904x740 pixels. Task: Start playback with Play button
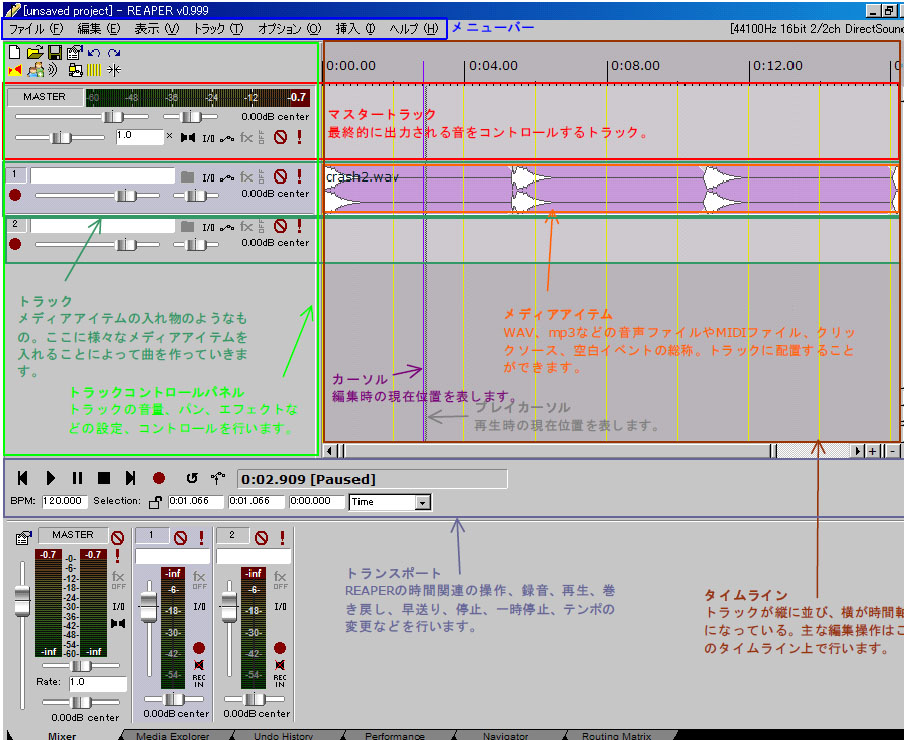51,478
